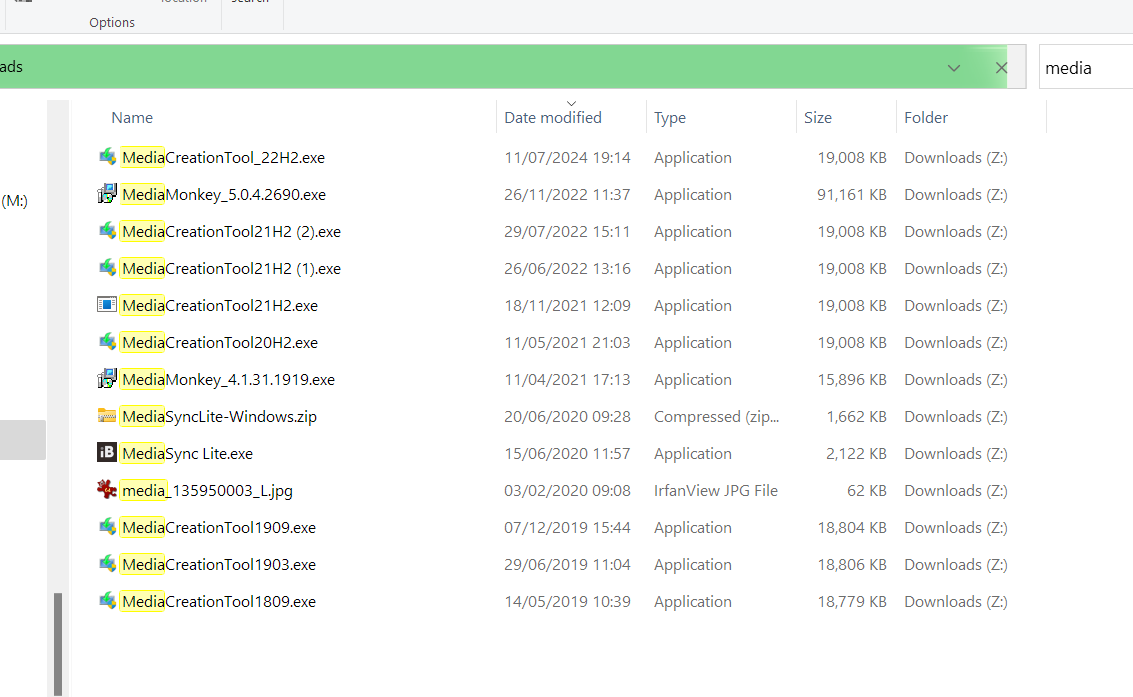Sort files by Date modified column
1133x697 pixels.
(x=553, y=118)
